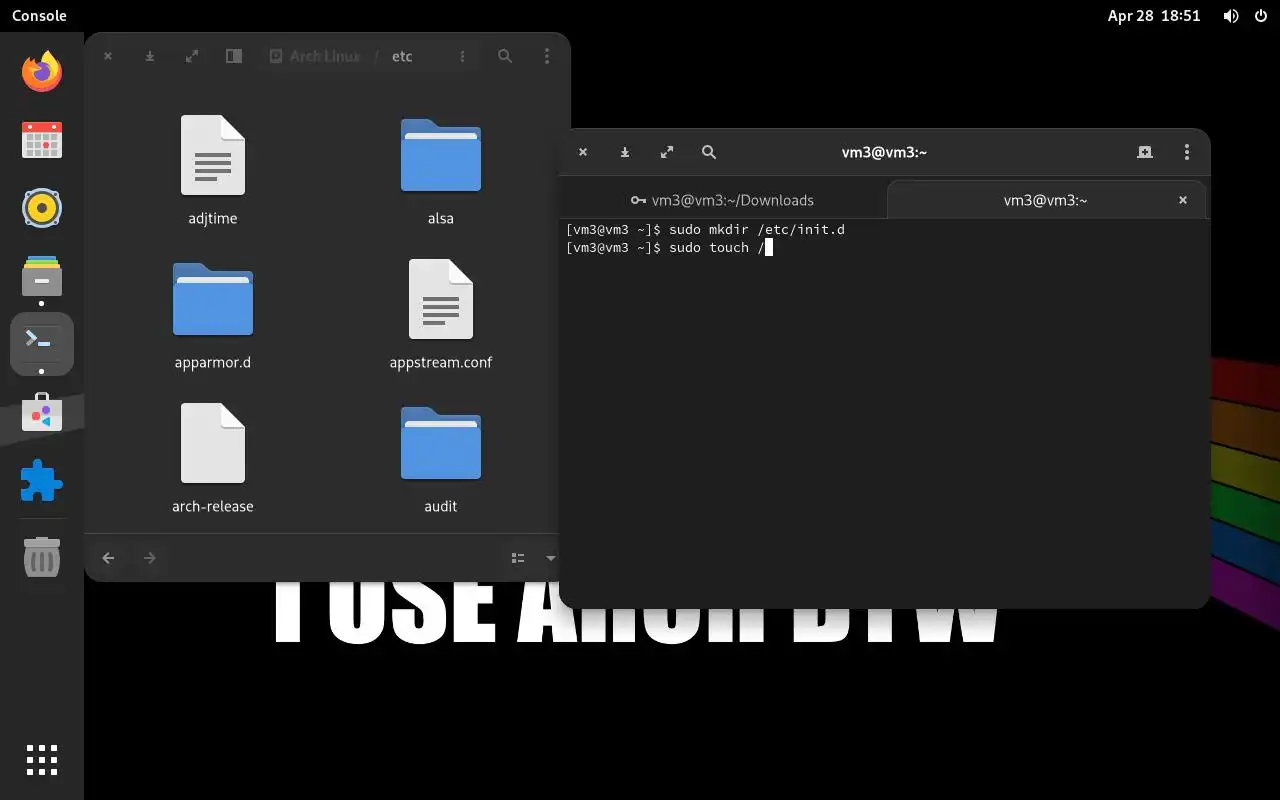Image resolution: width=1280 pixels, height=800 pixels.
Task: Toggle the Files sidebar panel icon
Action: (234, 56)
